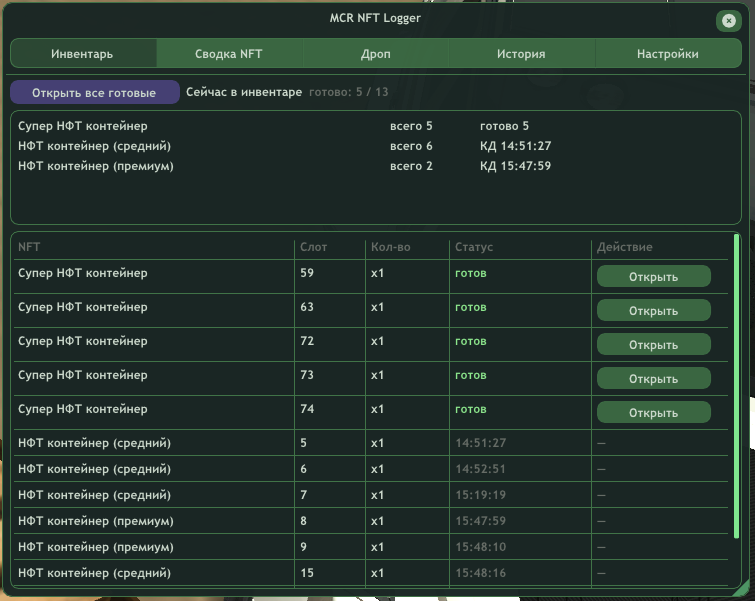
Task: Open the container in slot 74
Action: point(653,413)
